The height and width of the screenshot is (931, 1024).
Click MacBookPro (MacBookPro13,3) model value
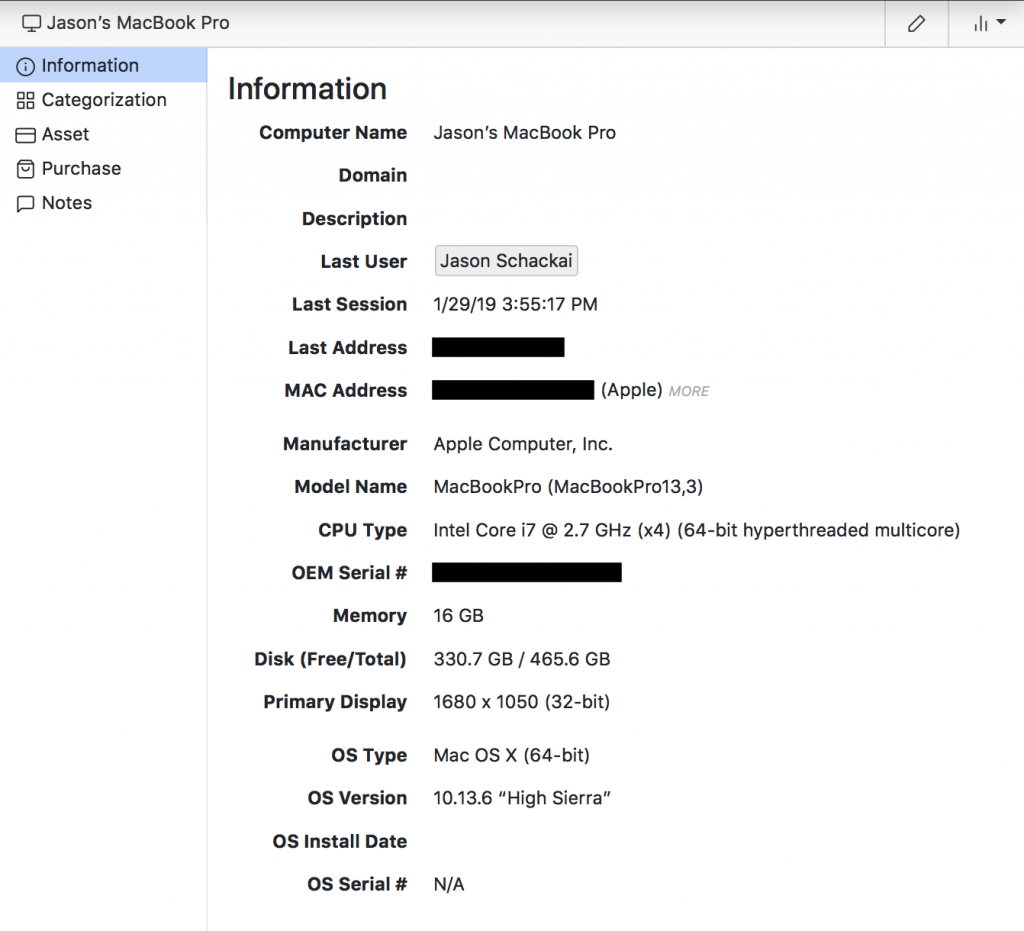568,487
